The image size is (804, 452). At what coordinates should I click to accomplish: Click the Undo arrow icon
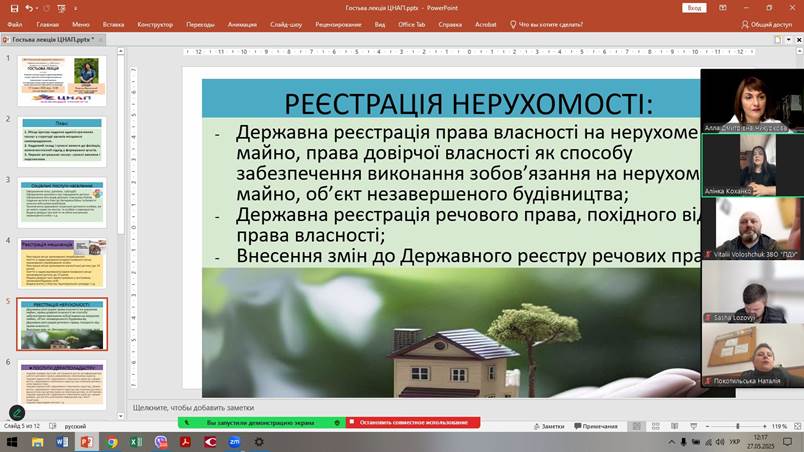tap(29, 8)
